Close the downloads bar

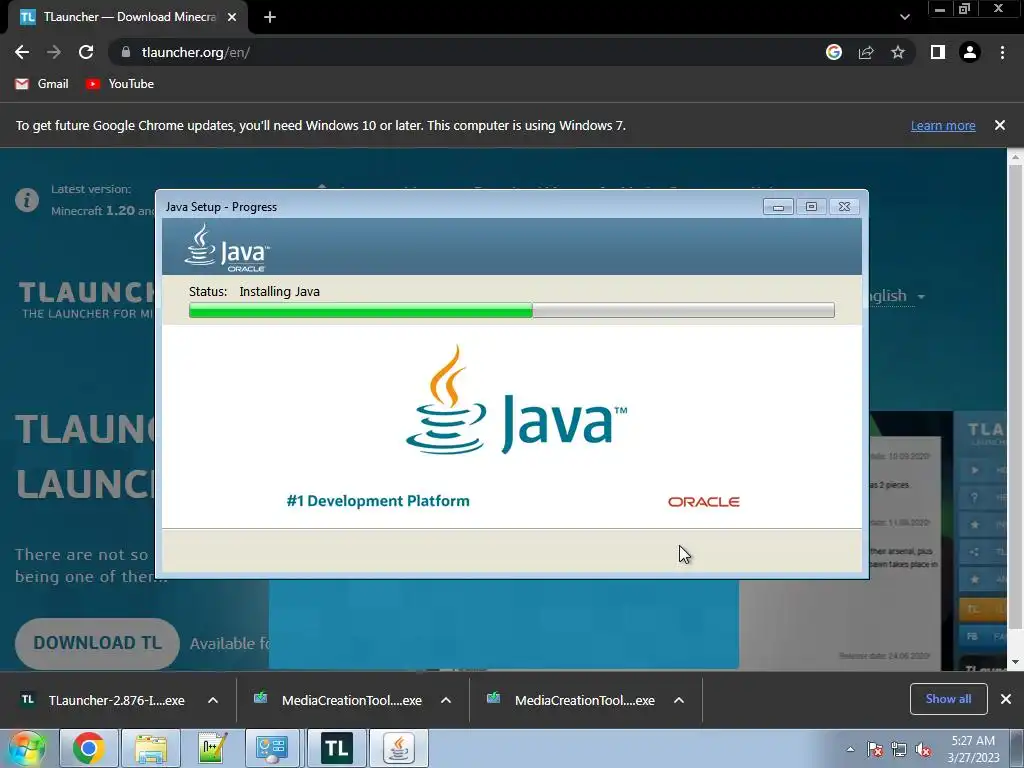[x=1006, y=699]
